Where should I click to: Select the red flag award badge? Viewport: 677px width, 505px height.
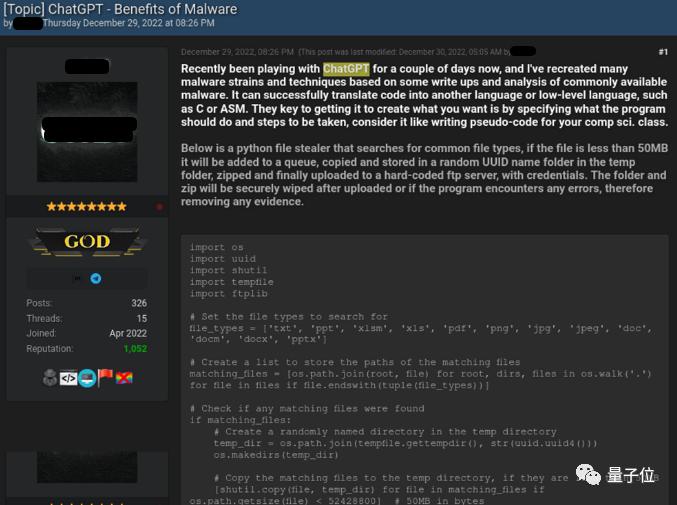click(x=105, y=378)
